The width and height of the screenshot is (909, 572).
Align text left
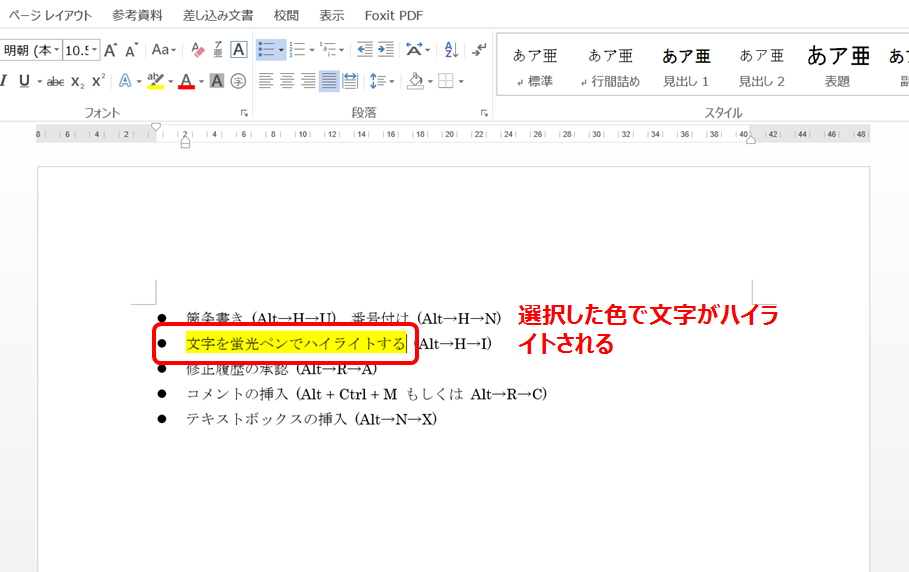[266, 81]
